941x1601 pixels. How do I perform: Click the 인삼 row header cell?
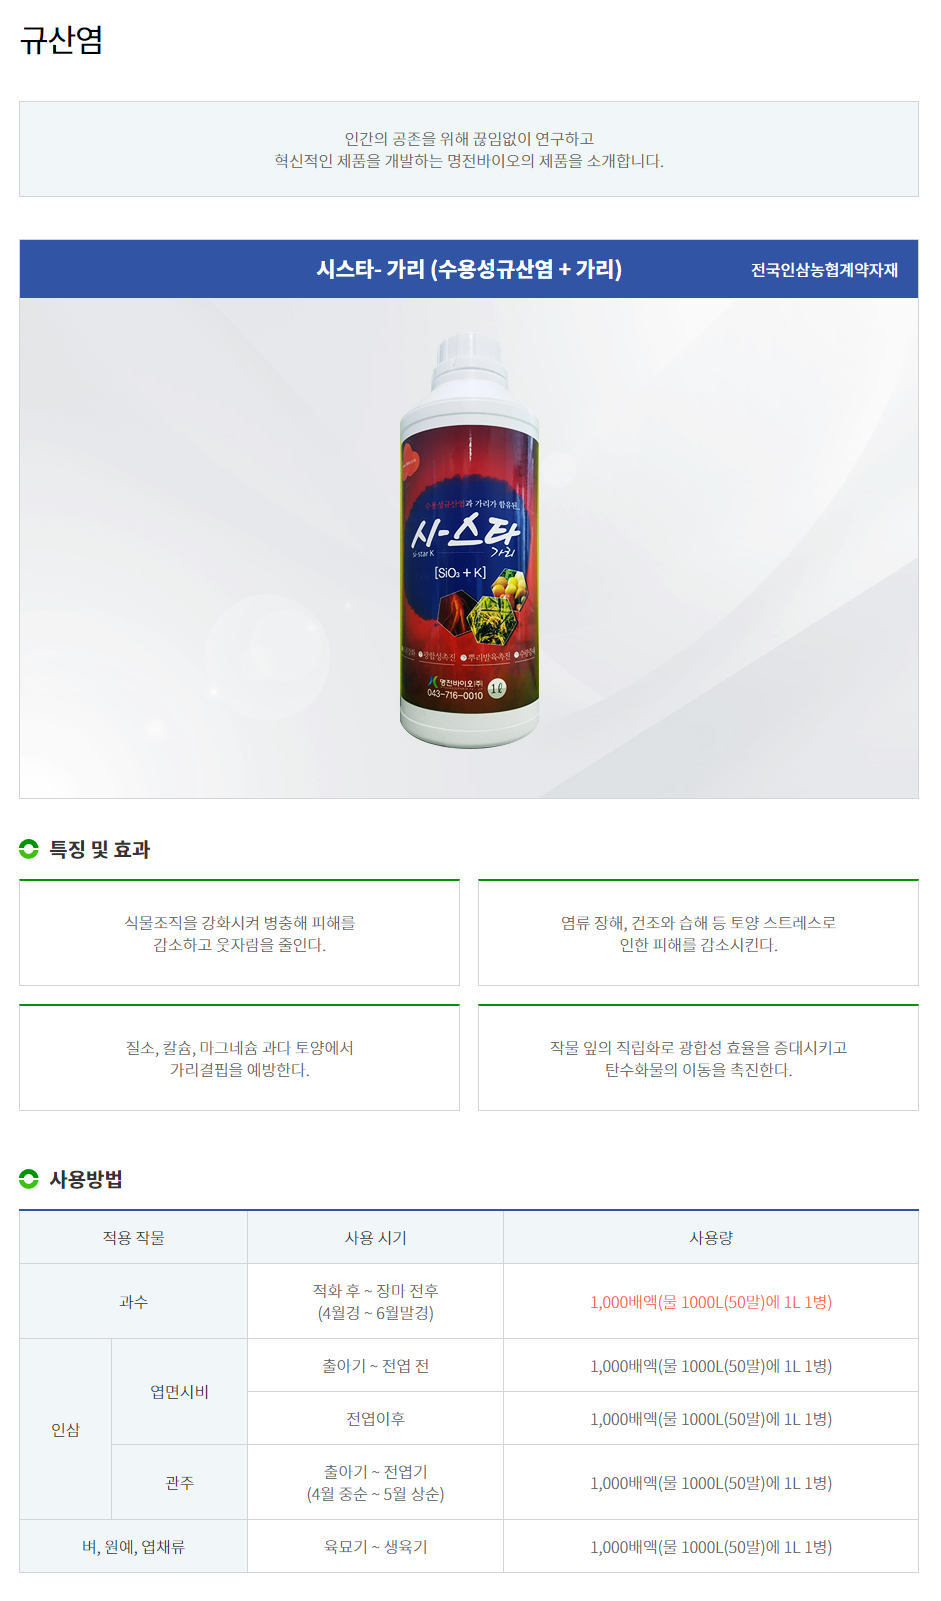pos(66,1430)
